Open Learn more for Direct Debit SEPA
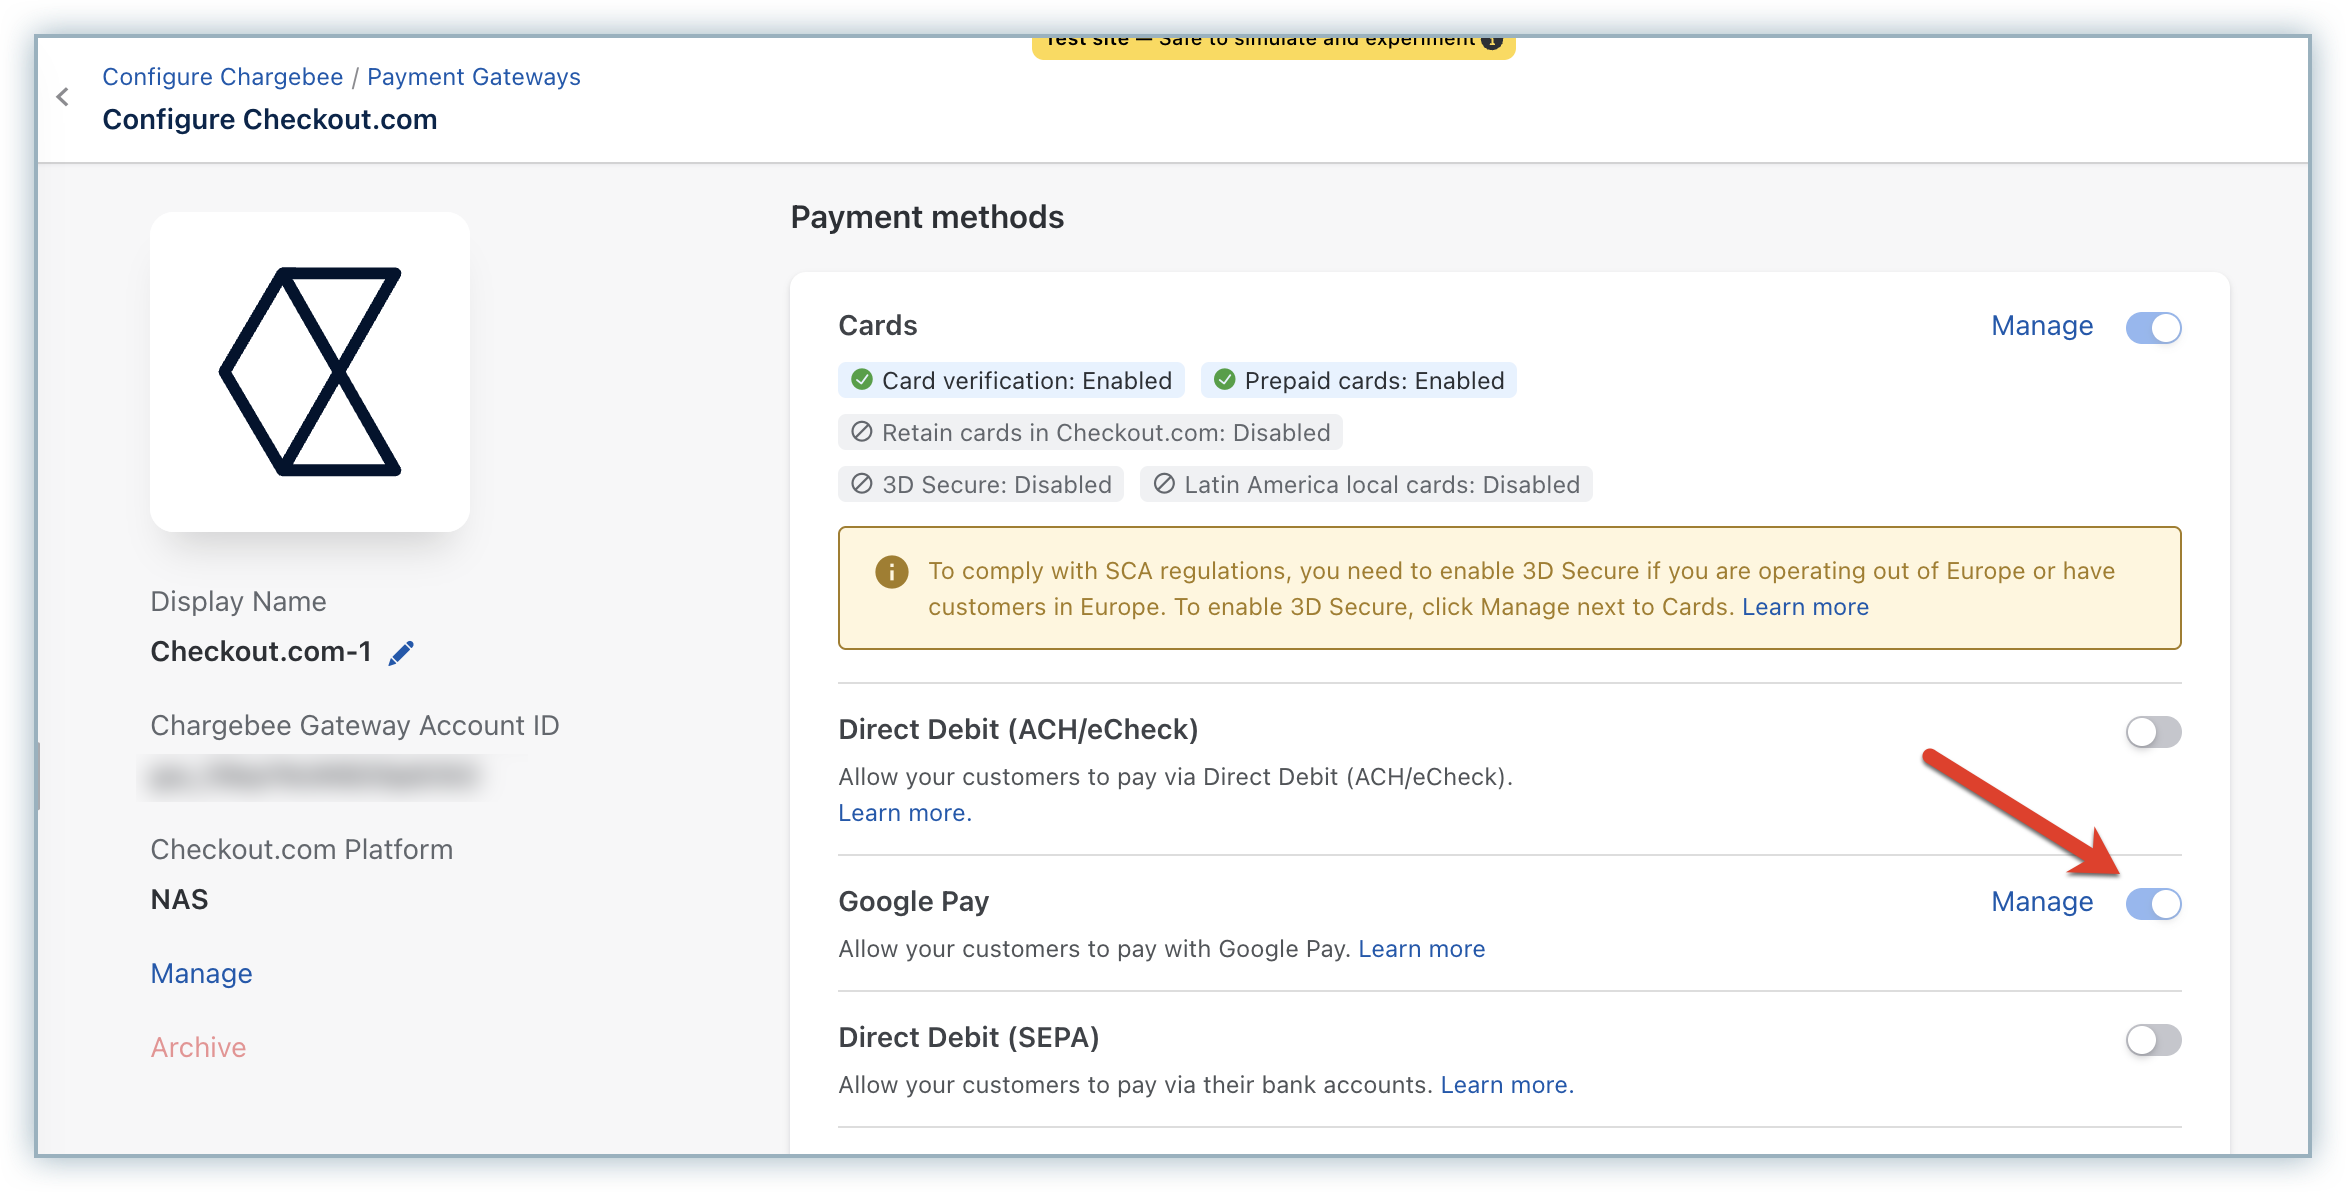 pos(1507,1085)
